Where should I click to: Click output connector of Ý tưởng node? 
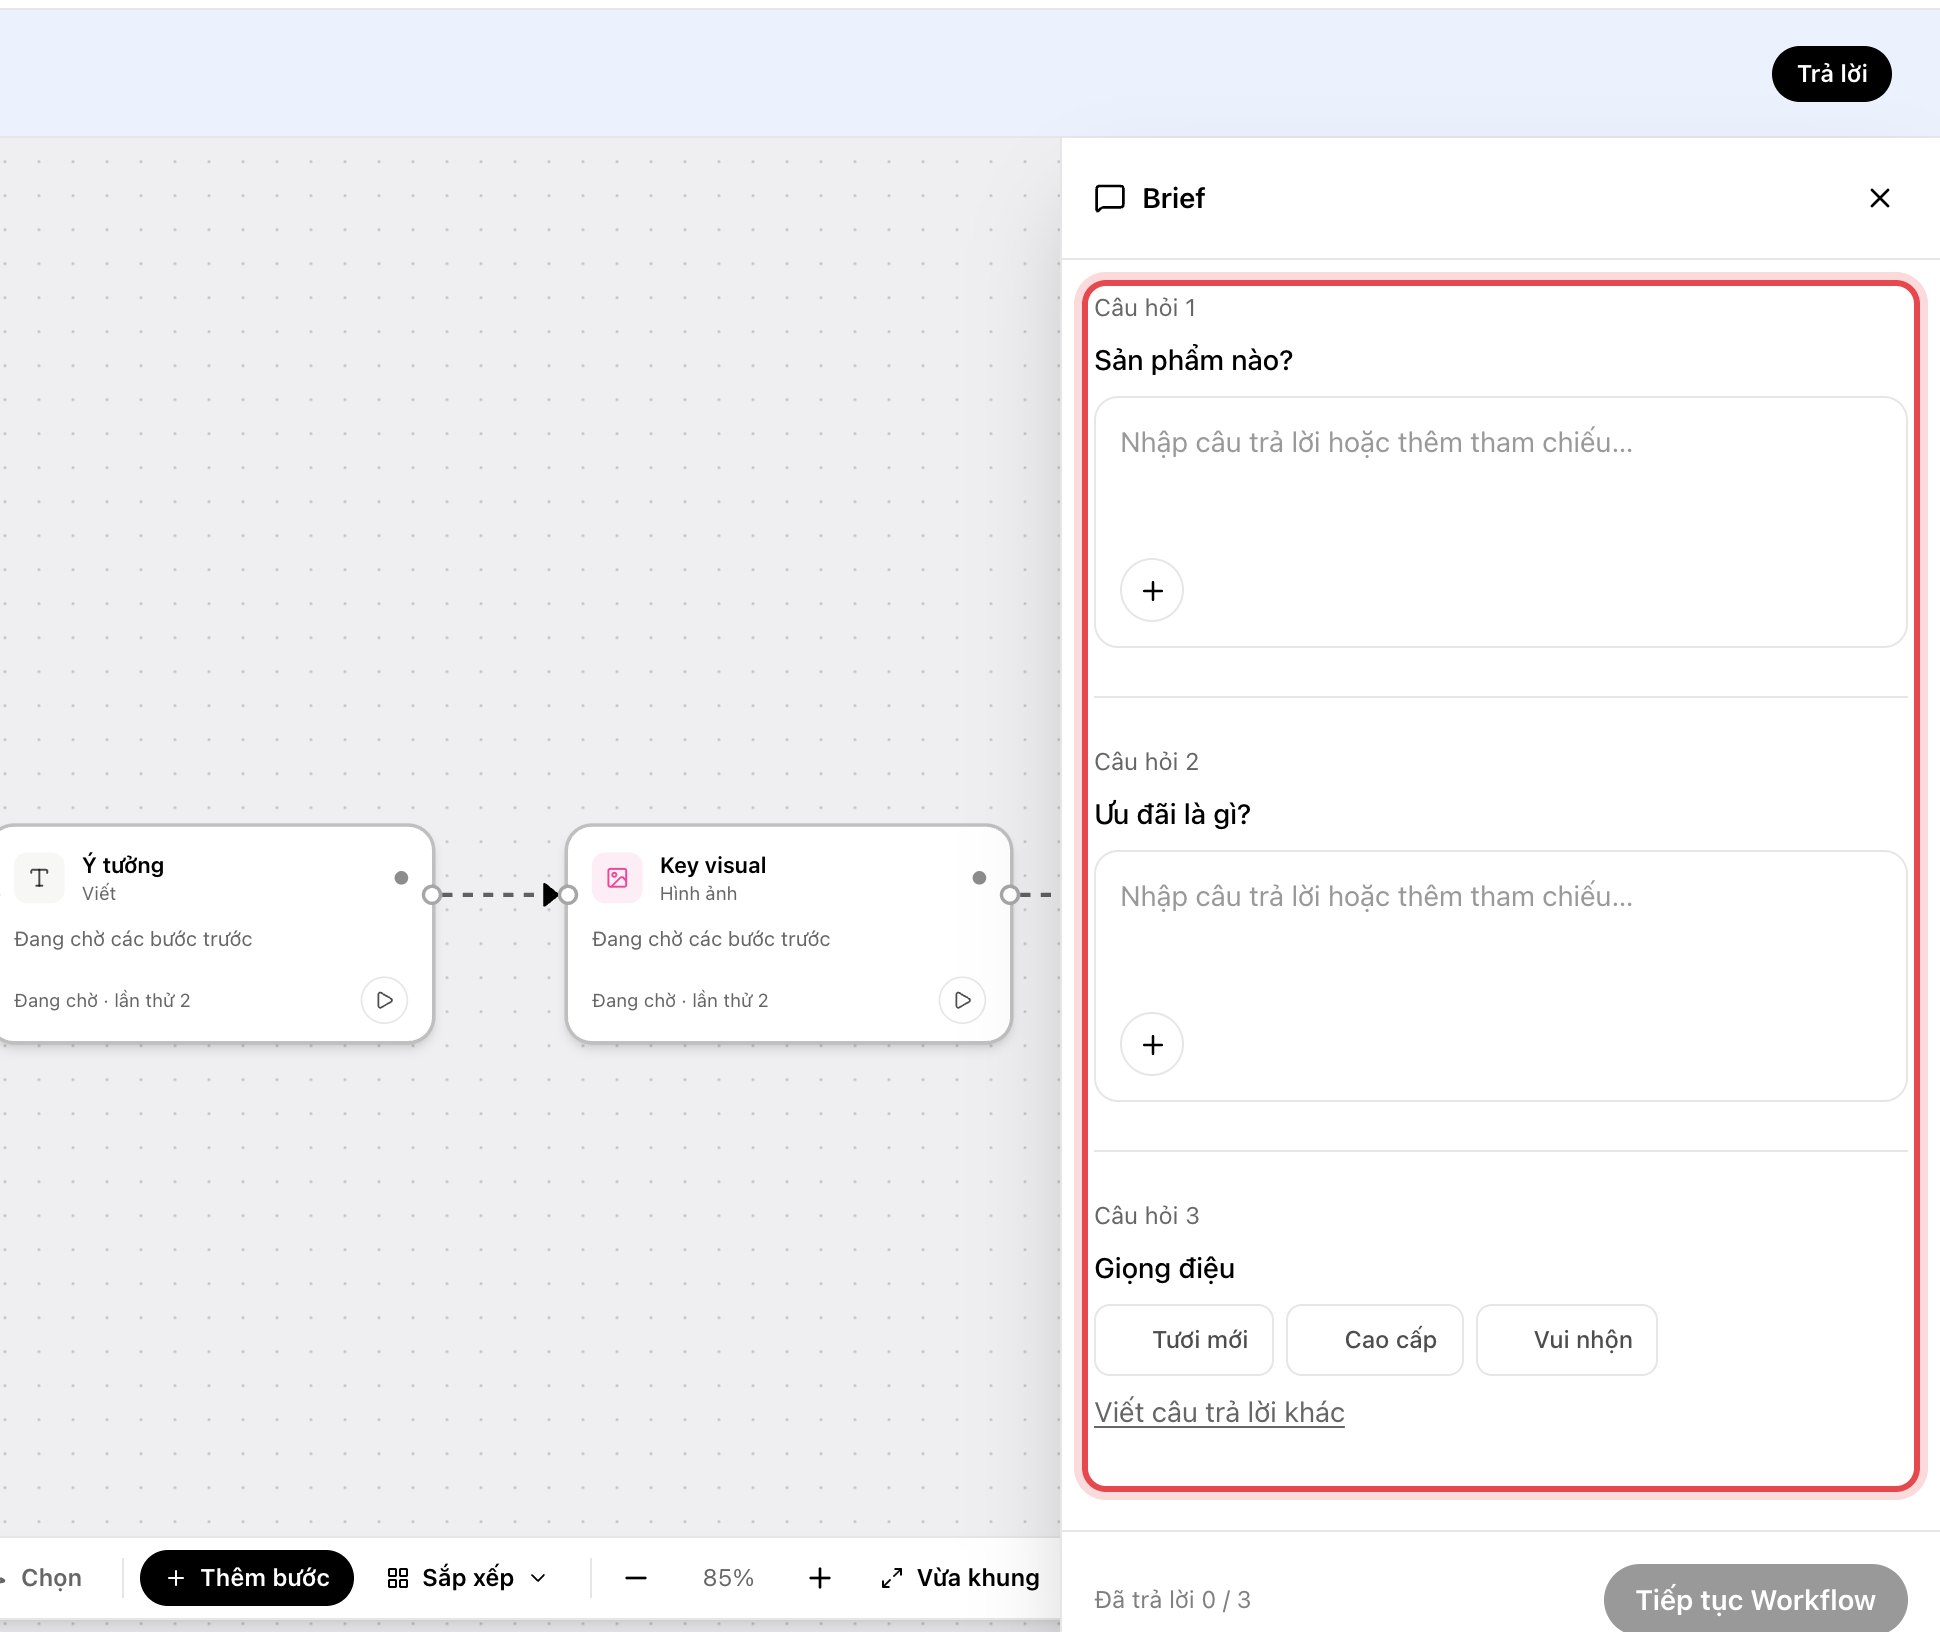(431, 894)
